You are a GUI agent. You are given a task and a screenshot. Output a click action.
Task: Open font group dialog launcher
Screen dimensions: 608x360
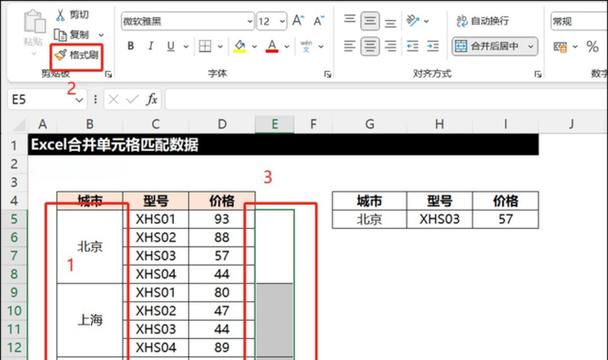pos(328,74)
